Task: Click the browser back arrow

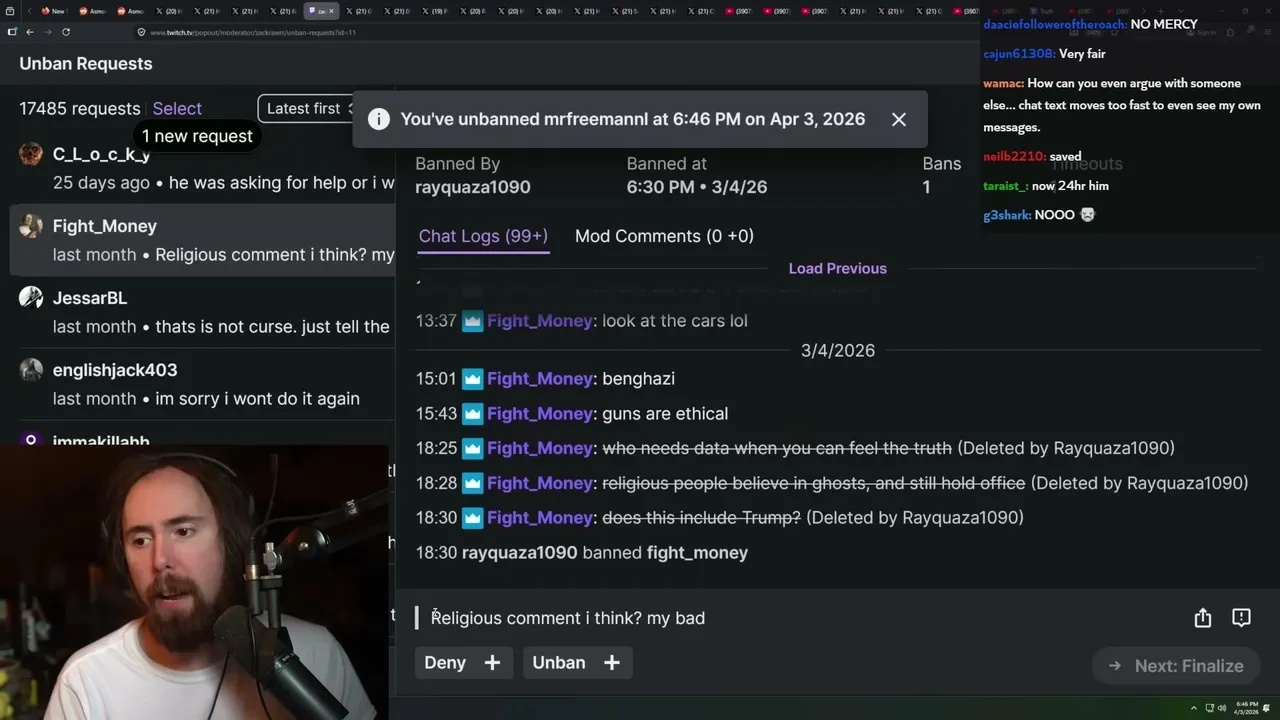Action: (x=30, y=32)
